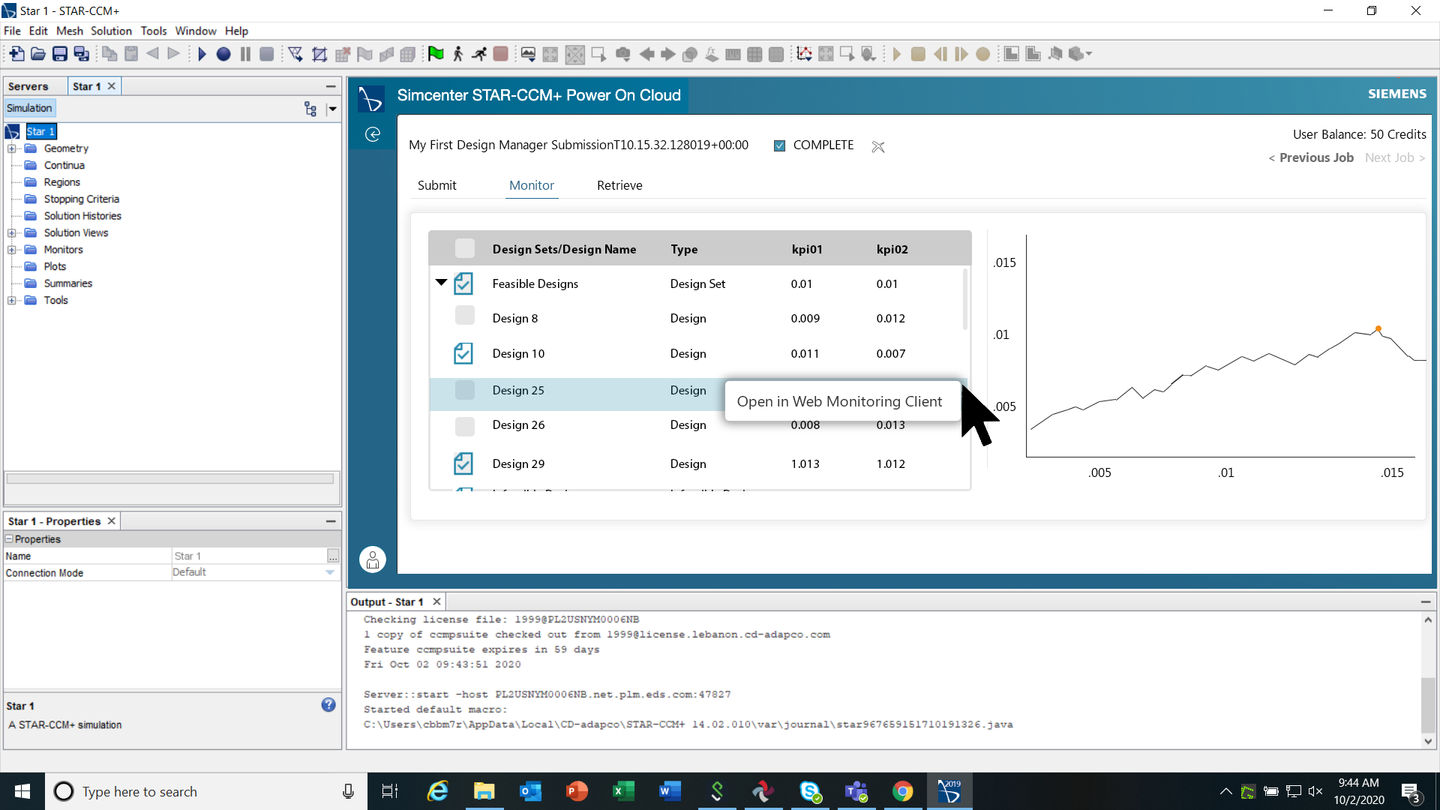Expand the Solution Views tree node

[12, 233]
